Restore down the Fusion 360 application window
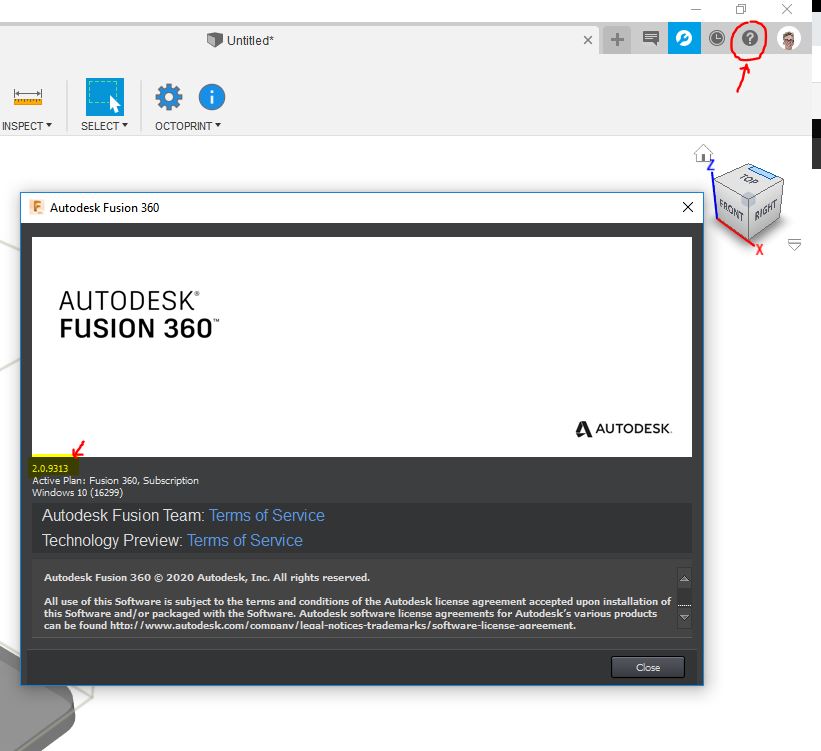821x751 pixels. coord(740,9)
